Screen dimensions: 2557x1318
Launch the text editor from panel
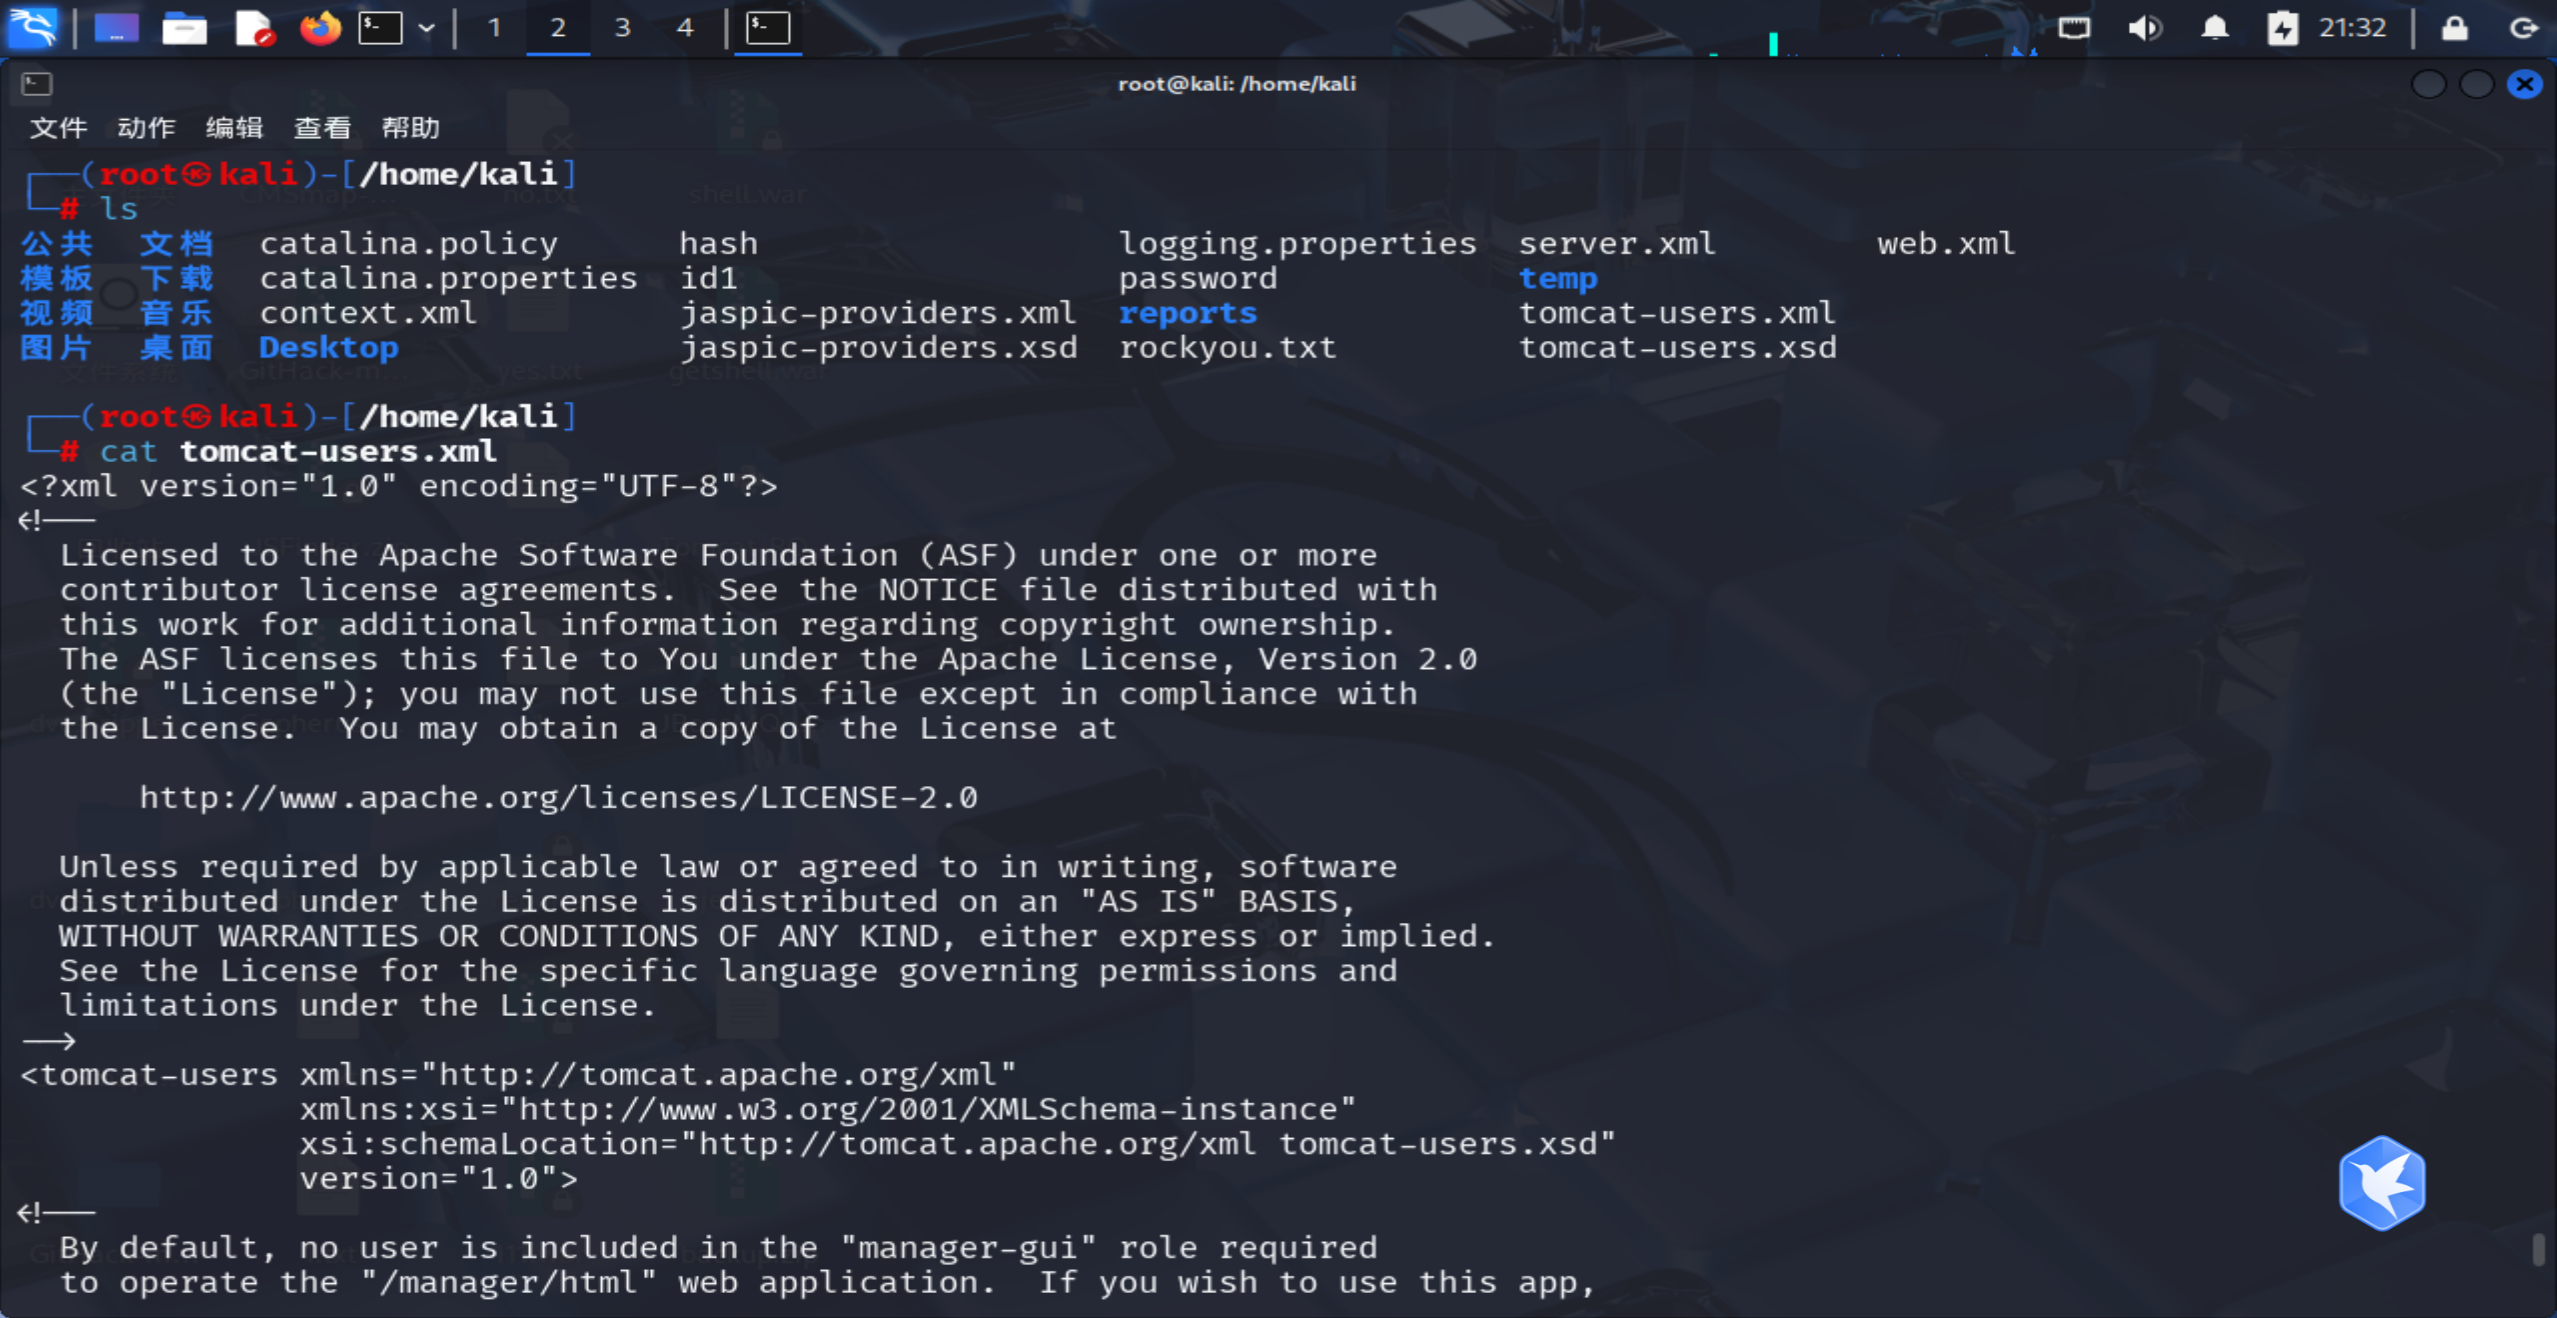(253, 28)
